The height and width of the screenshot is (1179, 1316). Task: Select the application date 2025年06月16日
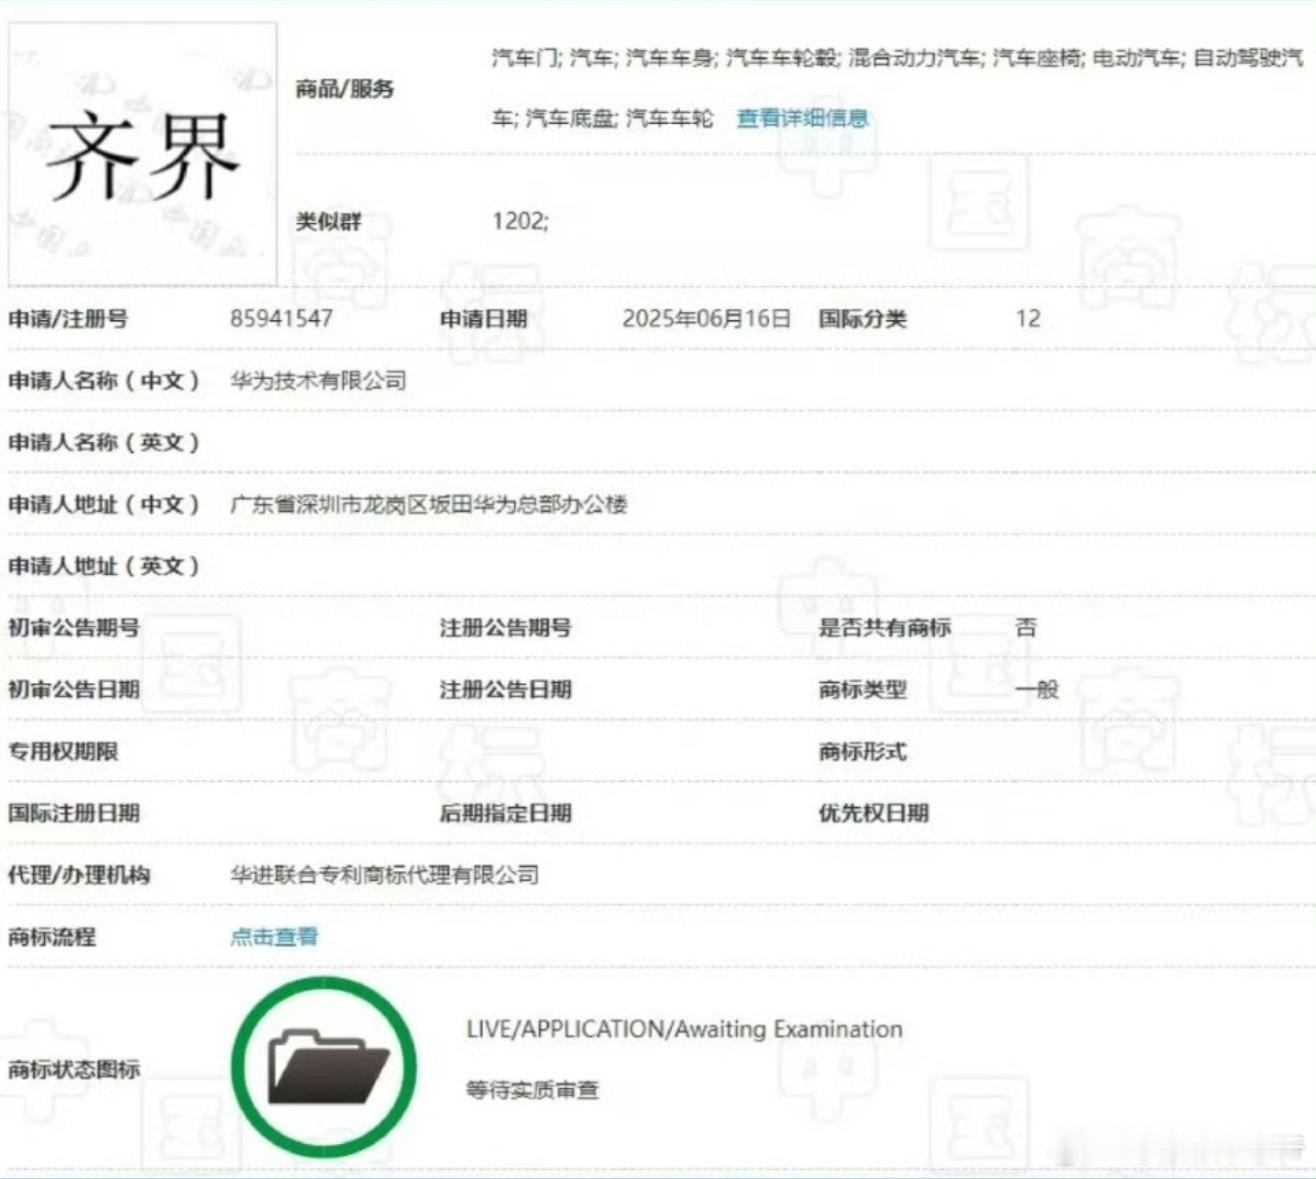click(x=706, y=319)
